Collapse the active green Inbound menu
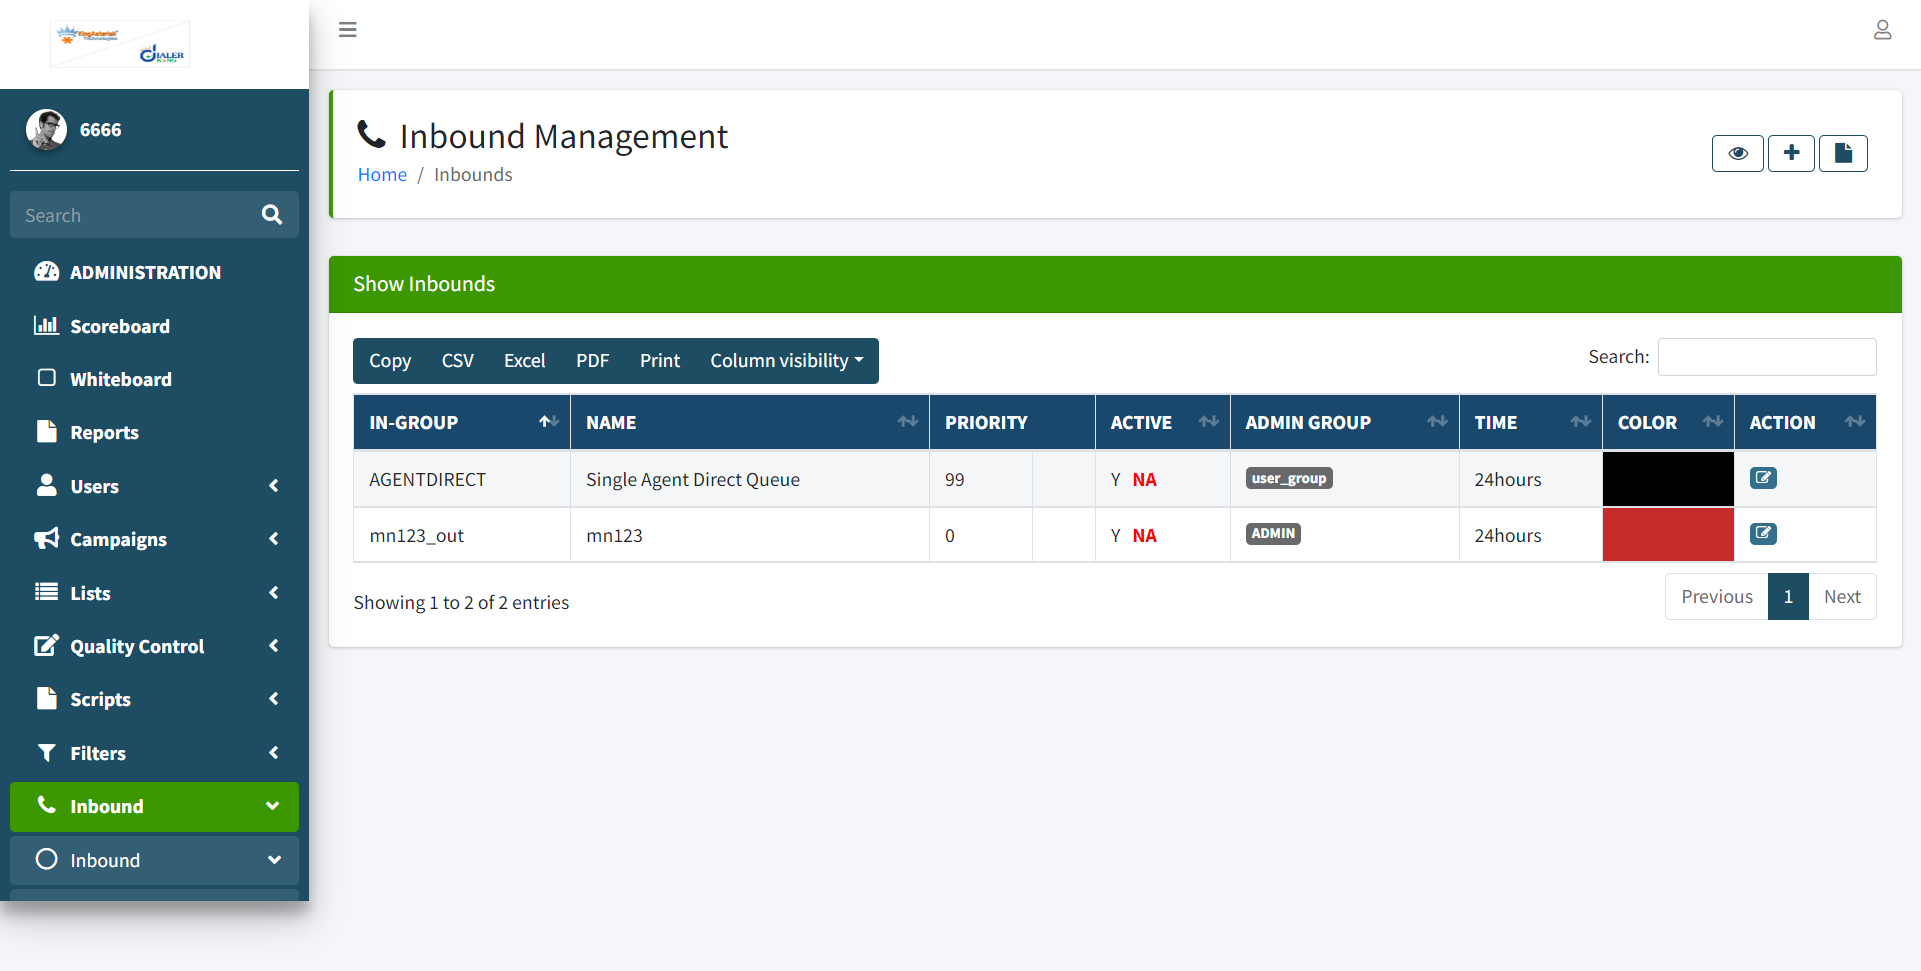The image size is (1921, 971). point(154,806)
